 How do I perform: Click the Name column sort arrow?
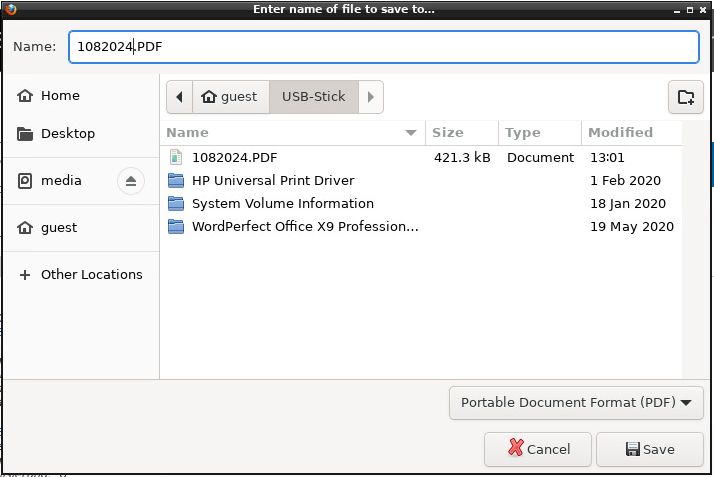tap(411, 133)
